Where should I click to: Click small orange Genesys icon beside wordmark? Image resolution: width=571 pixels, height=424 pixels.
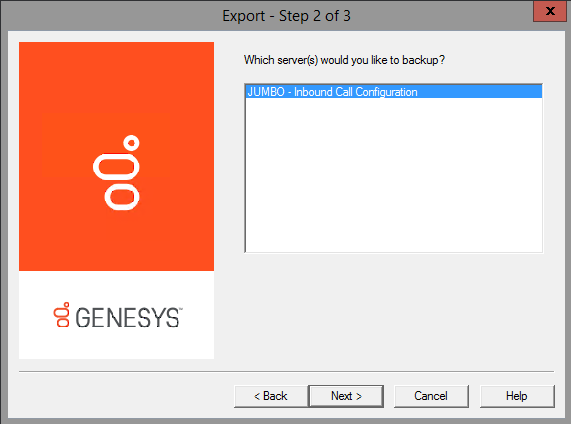pyautogui.click(x=62, y=315)
